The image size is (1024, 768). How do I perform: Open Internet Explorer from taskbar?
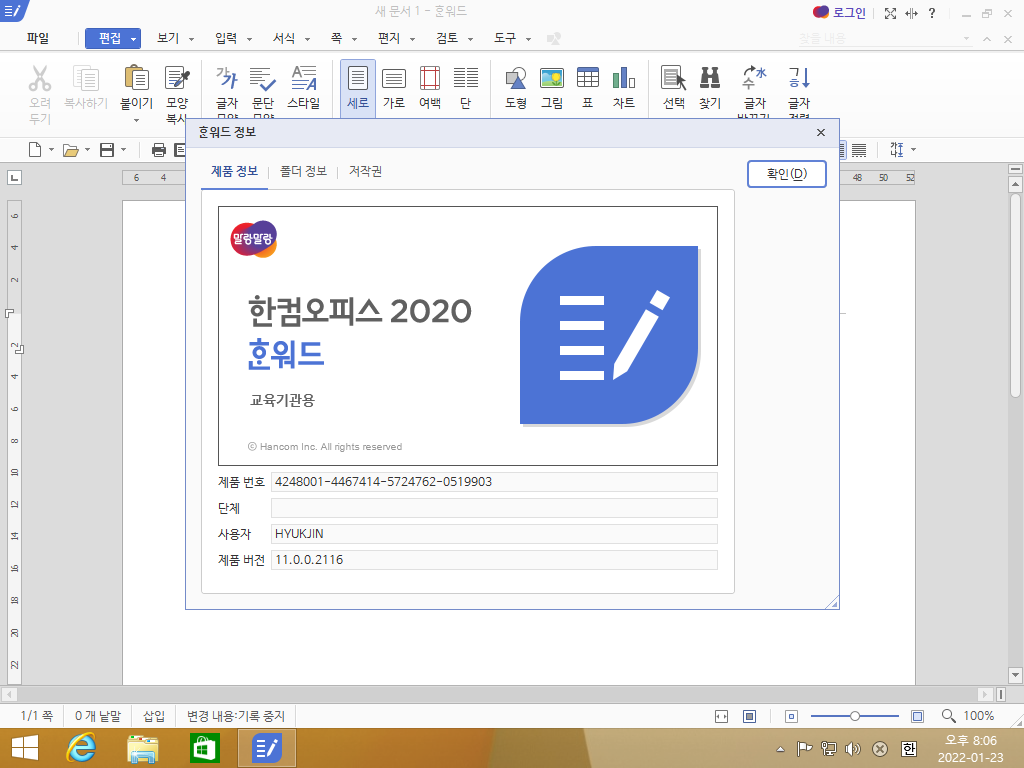pyautogui.click(x=81, y=748)
